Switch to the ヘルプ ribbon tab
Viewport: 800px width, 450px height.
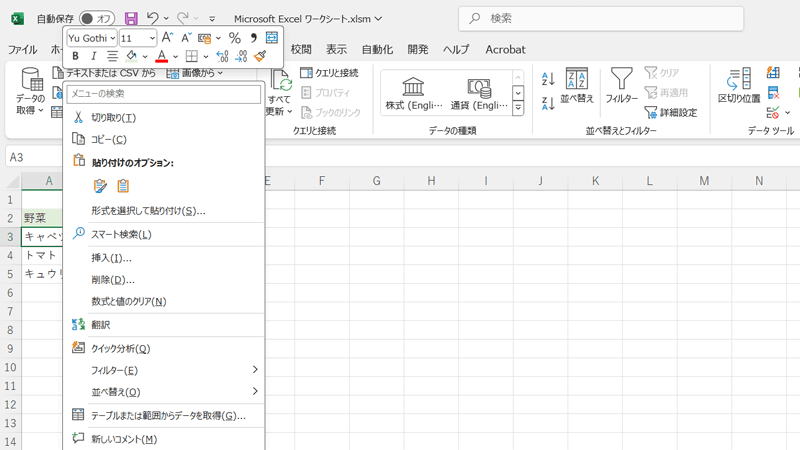[x=456, y=49]
